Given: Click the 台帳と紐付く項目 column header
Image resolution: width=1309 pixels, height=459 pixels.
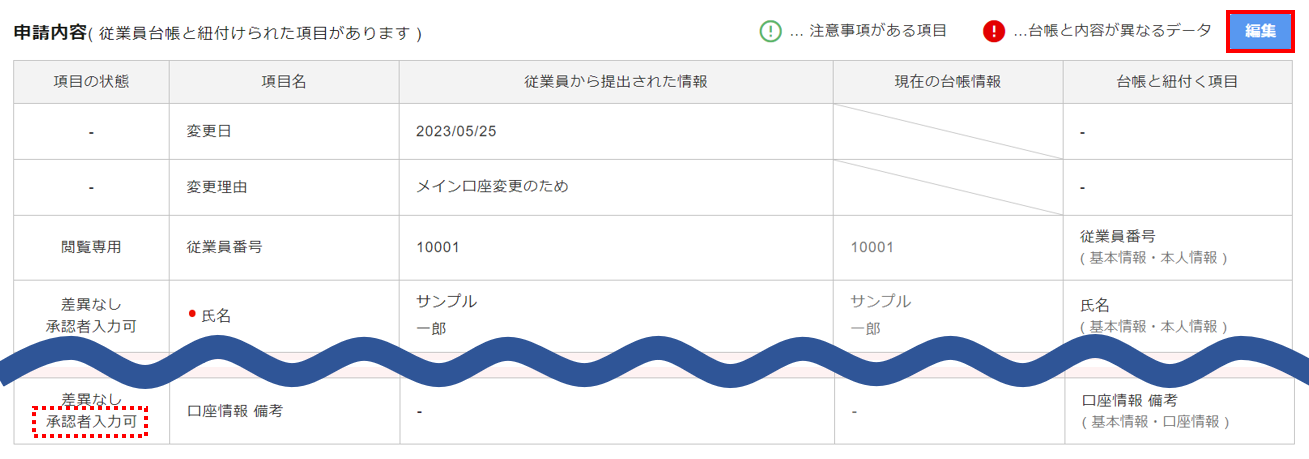Looking at the screenshot, I should pyautogui.click(x=1185, y=82).
